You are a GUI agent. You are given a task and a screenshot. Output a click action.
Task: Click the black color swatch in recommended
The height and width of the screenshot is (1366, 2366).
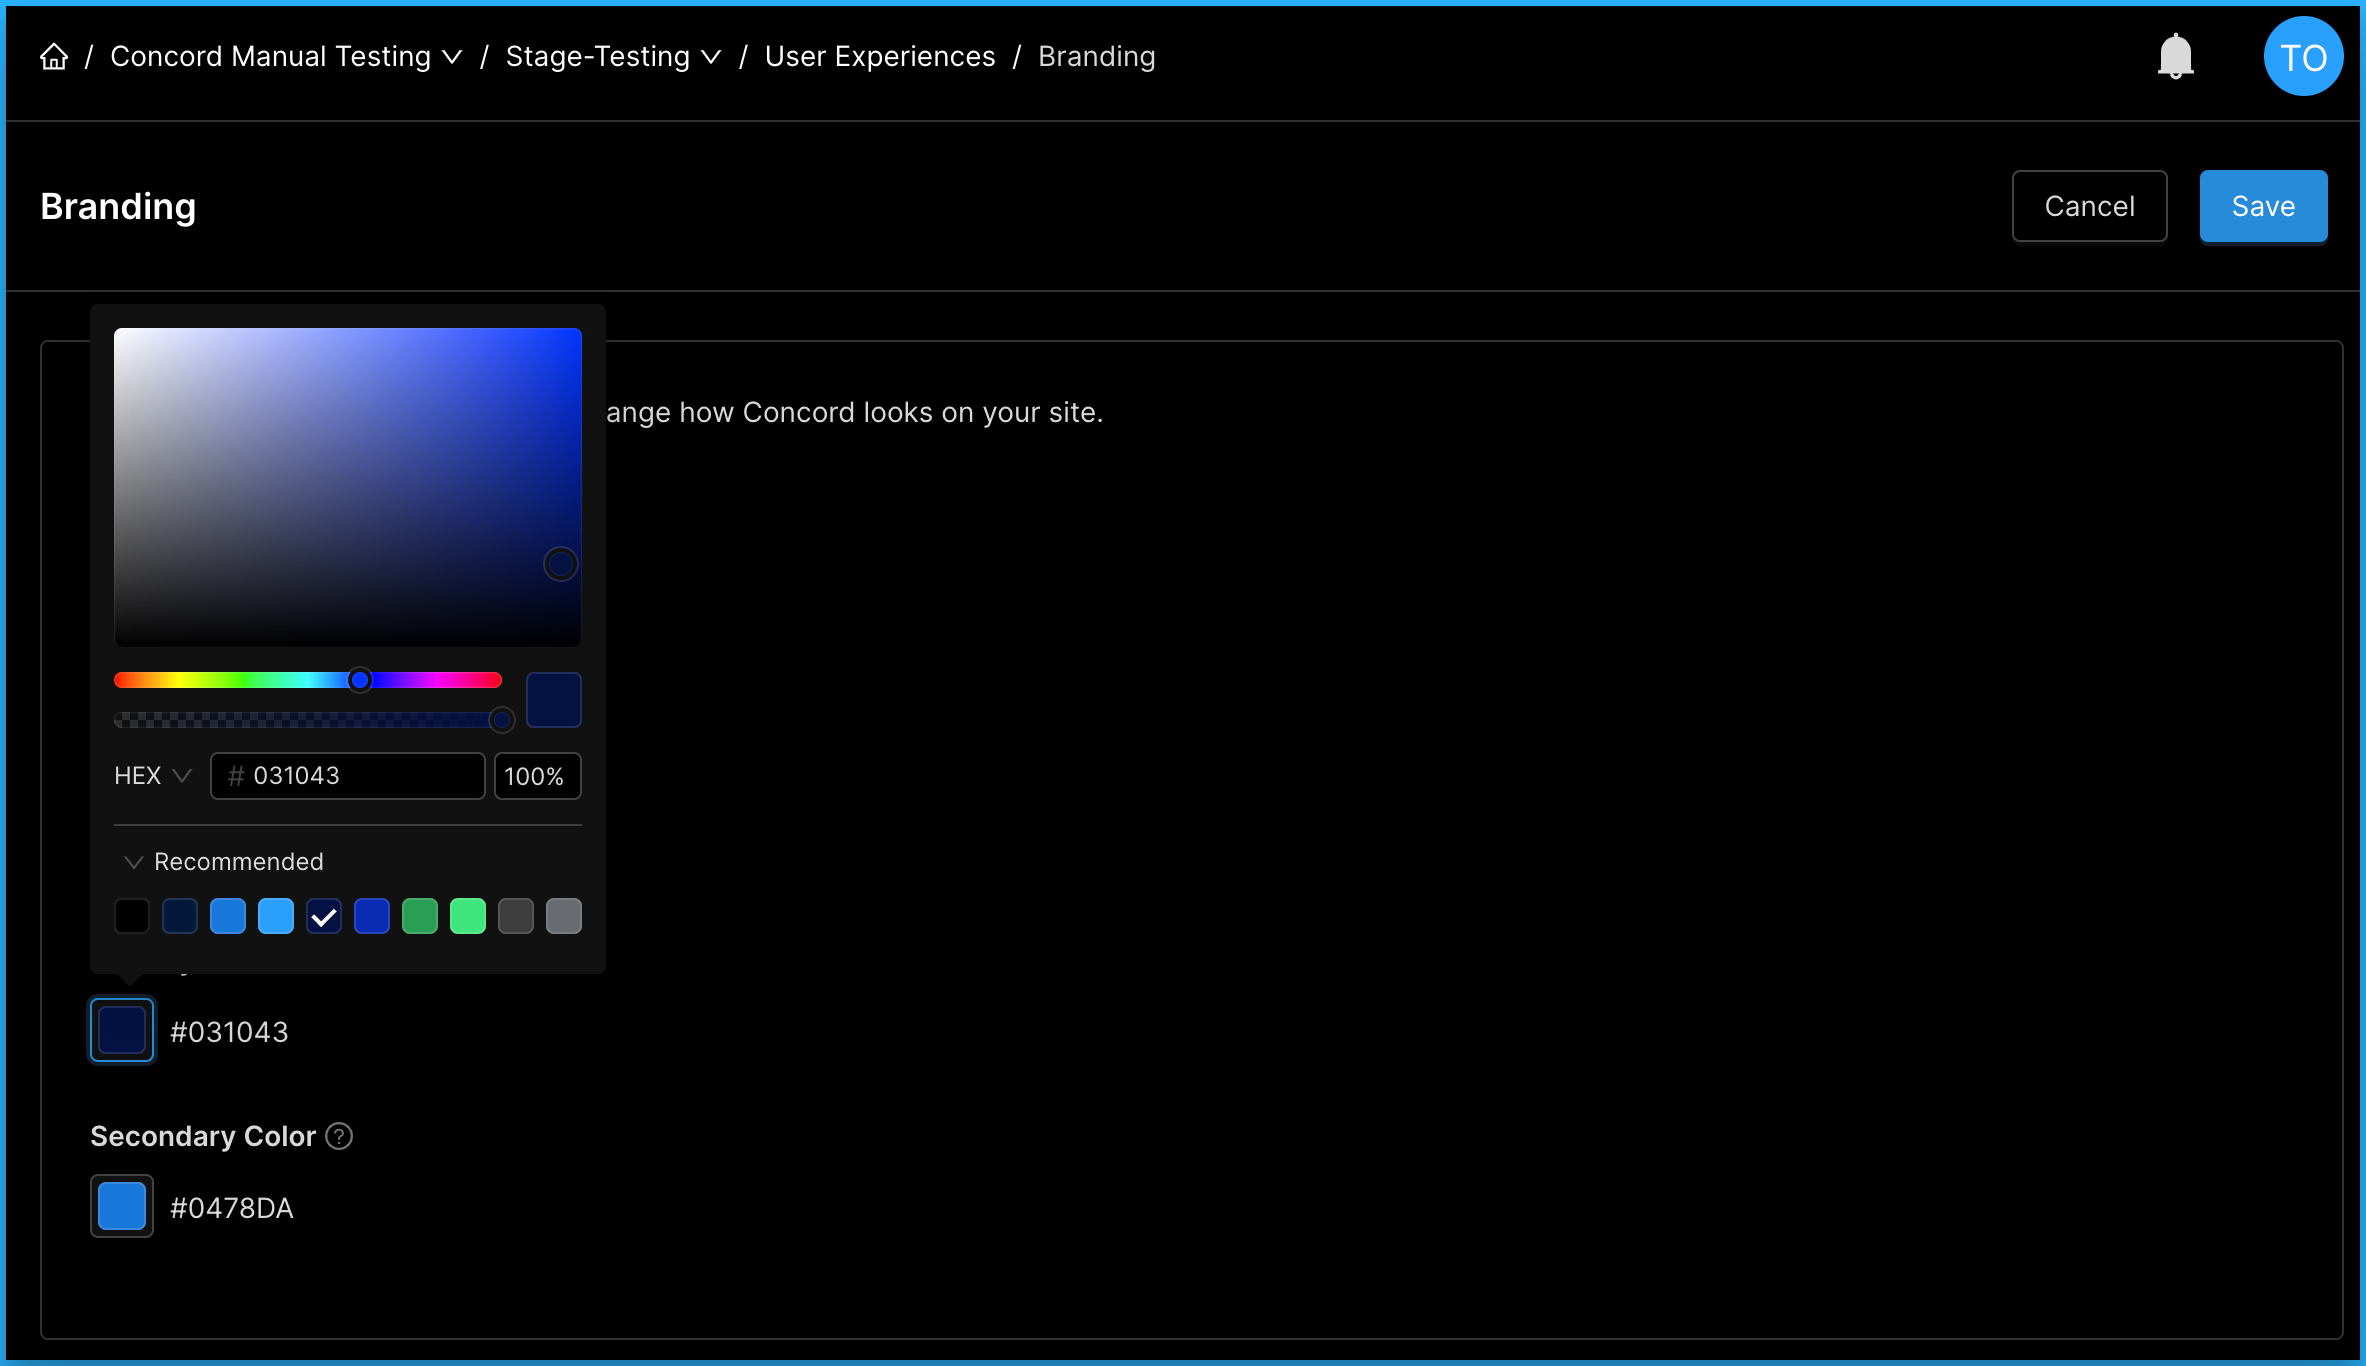(132, 916)
